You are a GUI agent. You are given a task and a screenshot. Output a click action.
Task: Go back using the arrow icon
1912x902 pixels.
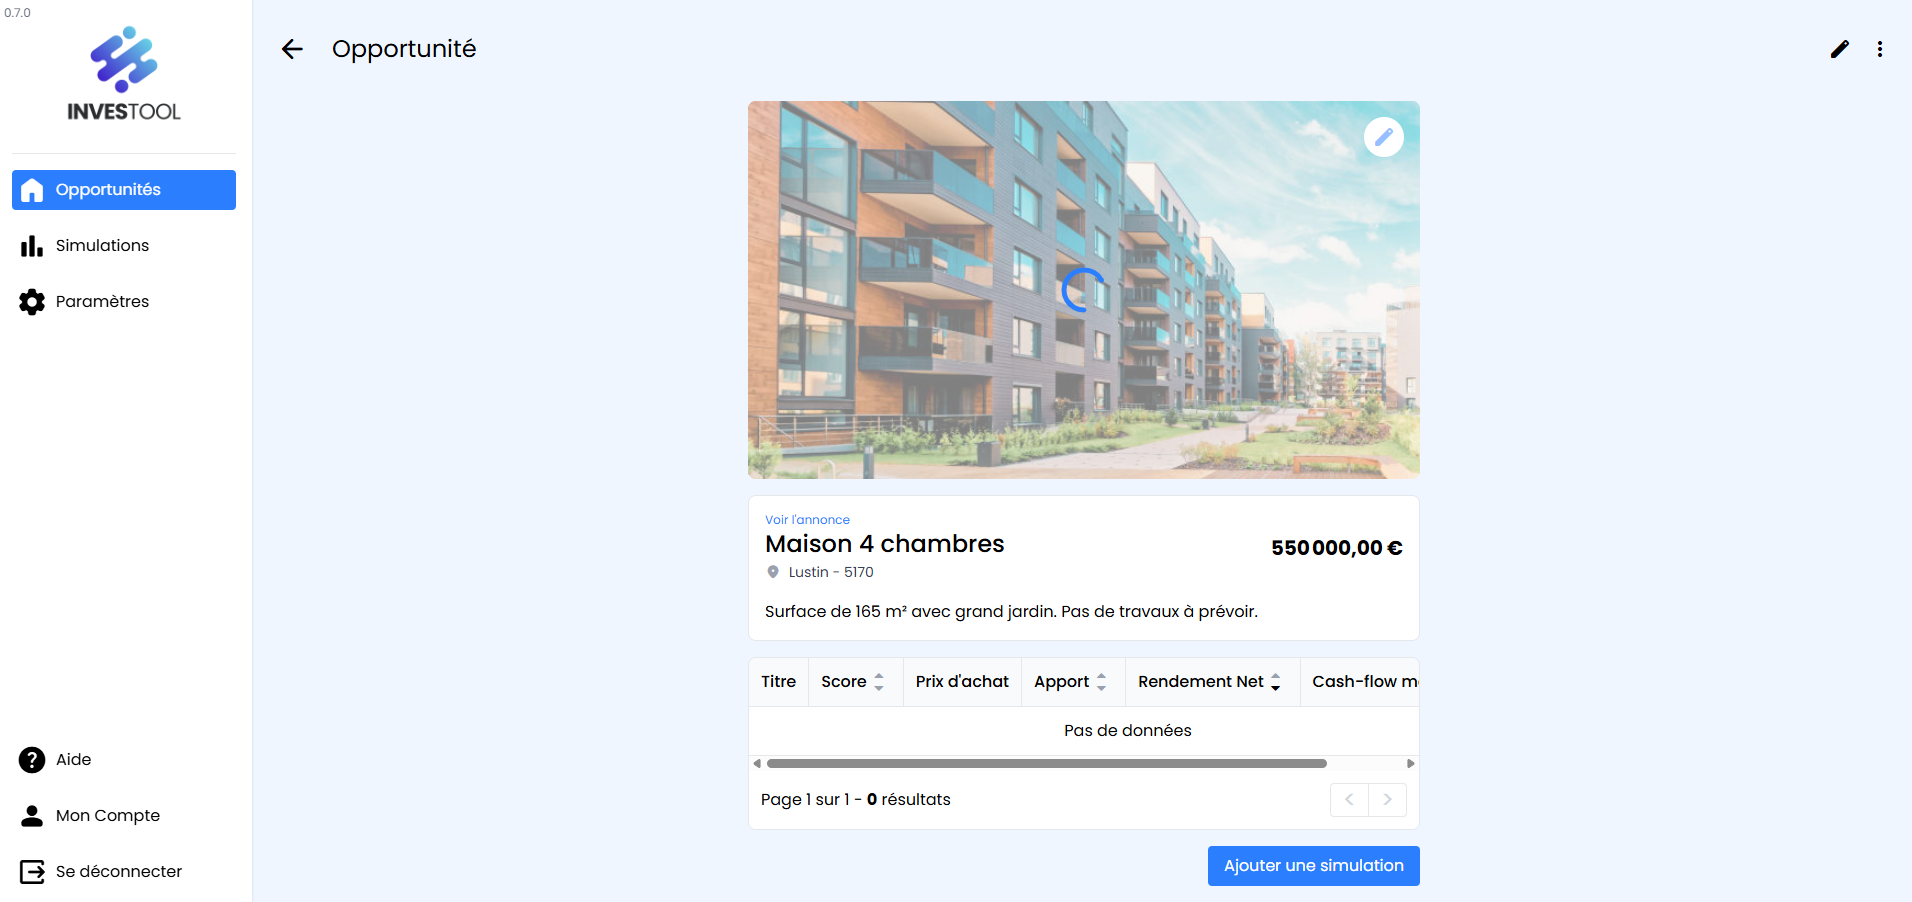tap(292, 49)
